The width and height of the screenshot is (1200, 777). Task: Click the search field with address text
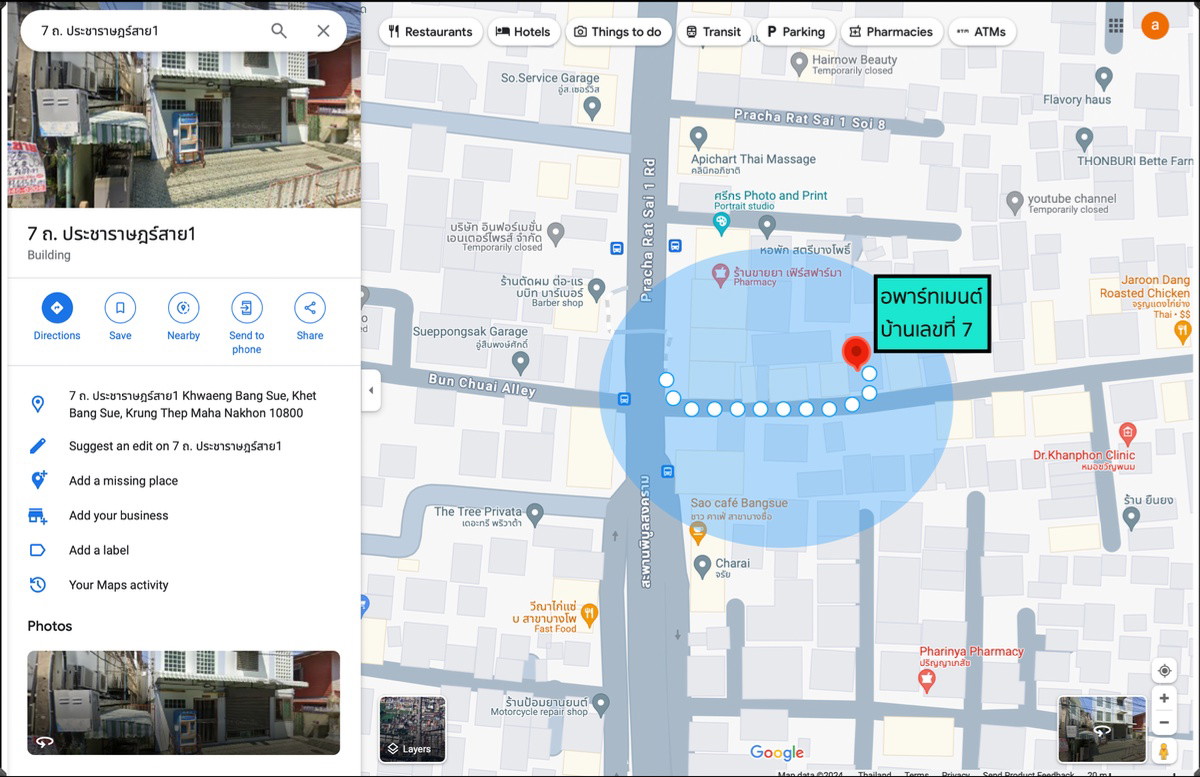pyautogui.click(x=148, y=31)
